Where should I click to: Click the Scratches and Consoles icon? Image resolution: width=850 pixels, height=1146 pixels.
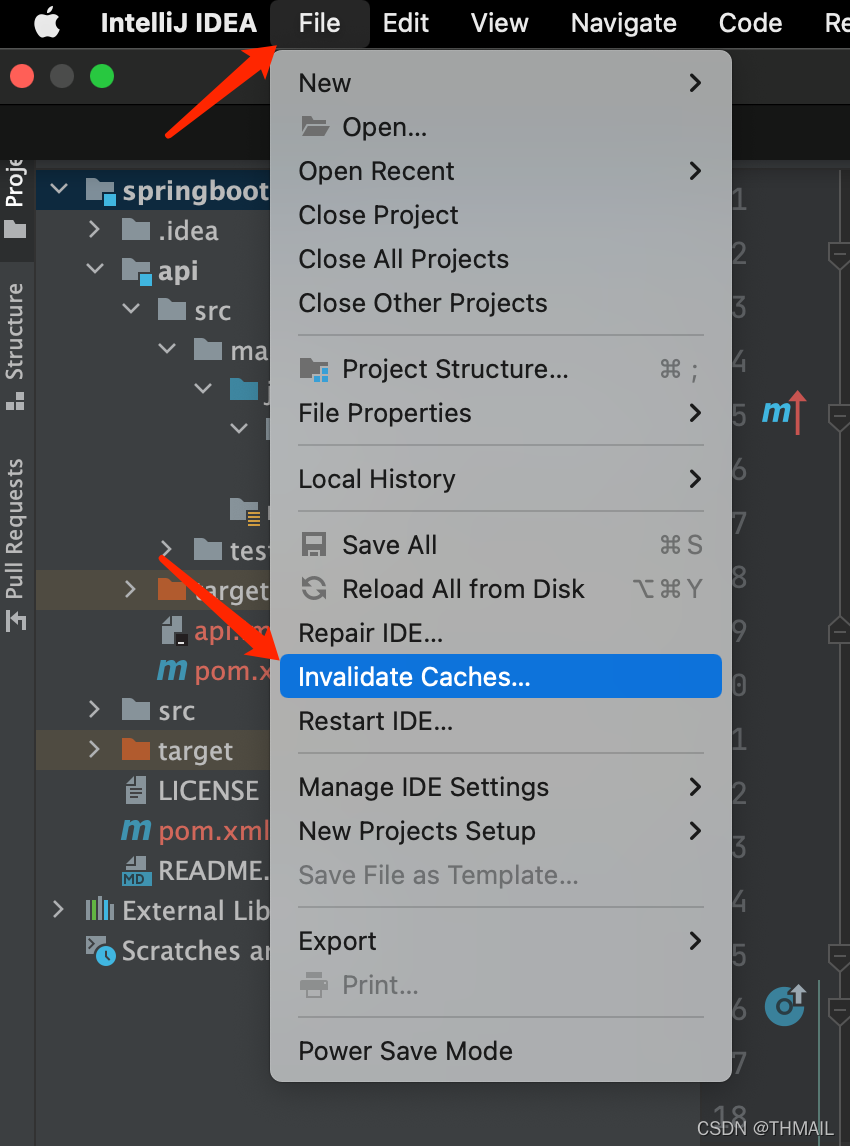point(100,950)
